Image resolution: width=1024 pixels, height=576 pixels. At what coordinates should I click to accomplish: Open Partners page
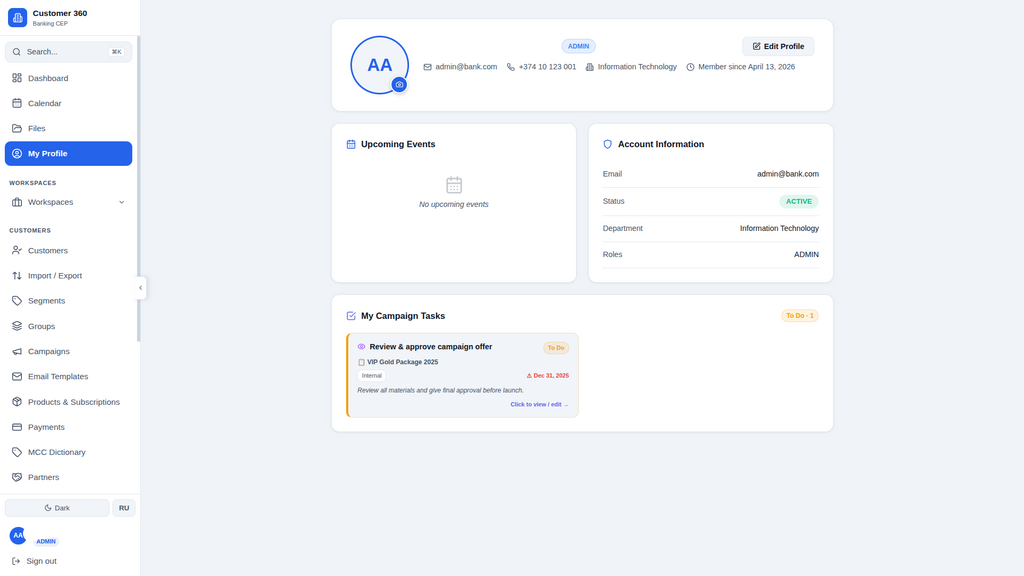click(69, 477)
